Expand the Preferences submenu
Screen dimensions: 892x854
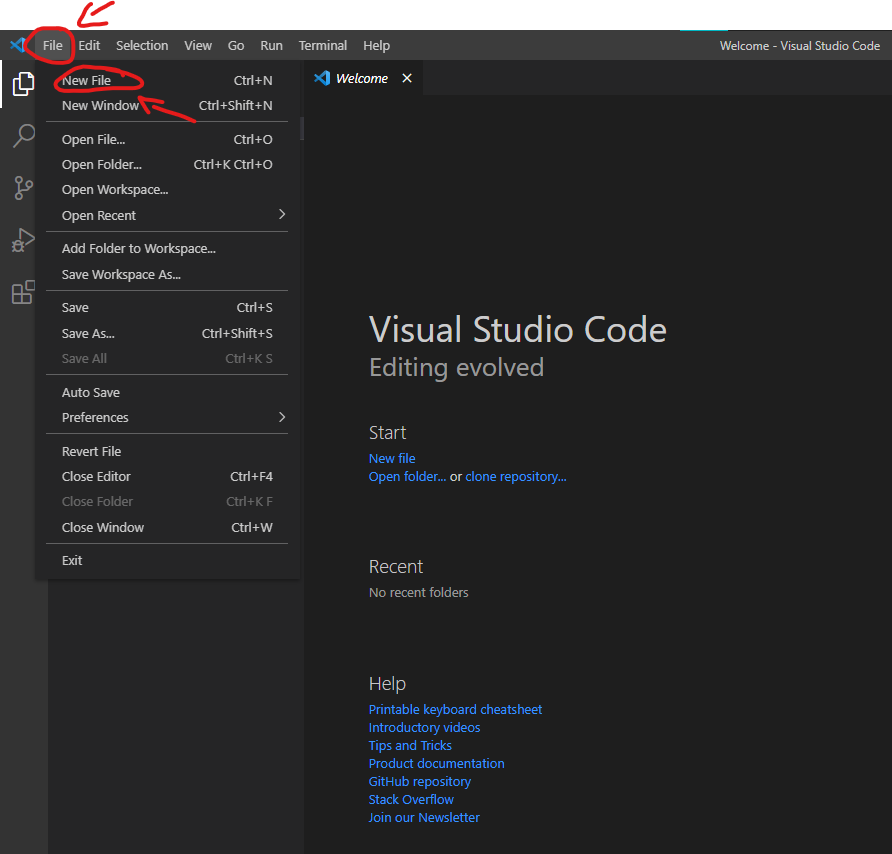click(167, 418)
